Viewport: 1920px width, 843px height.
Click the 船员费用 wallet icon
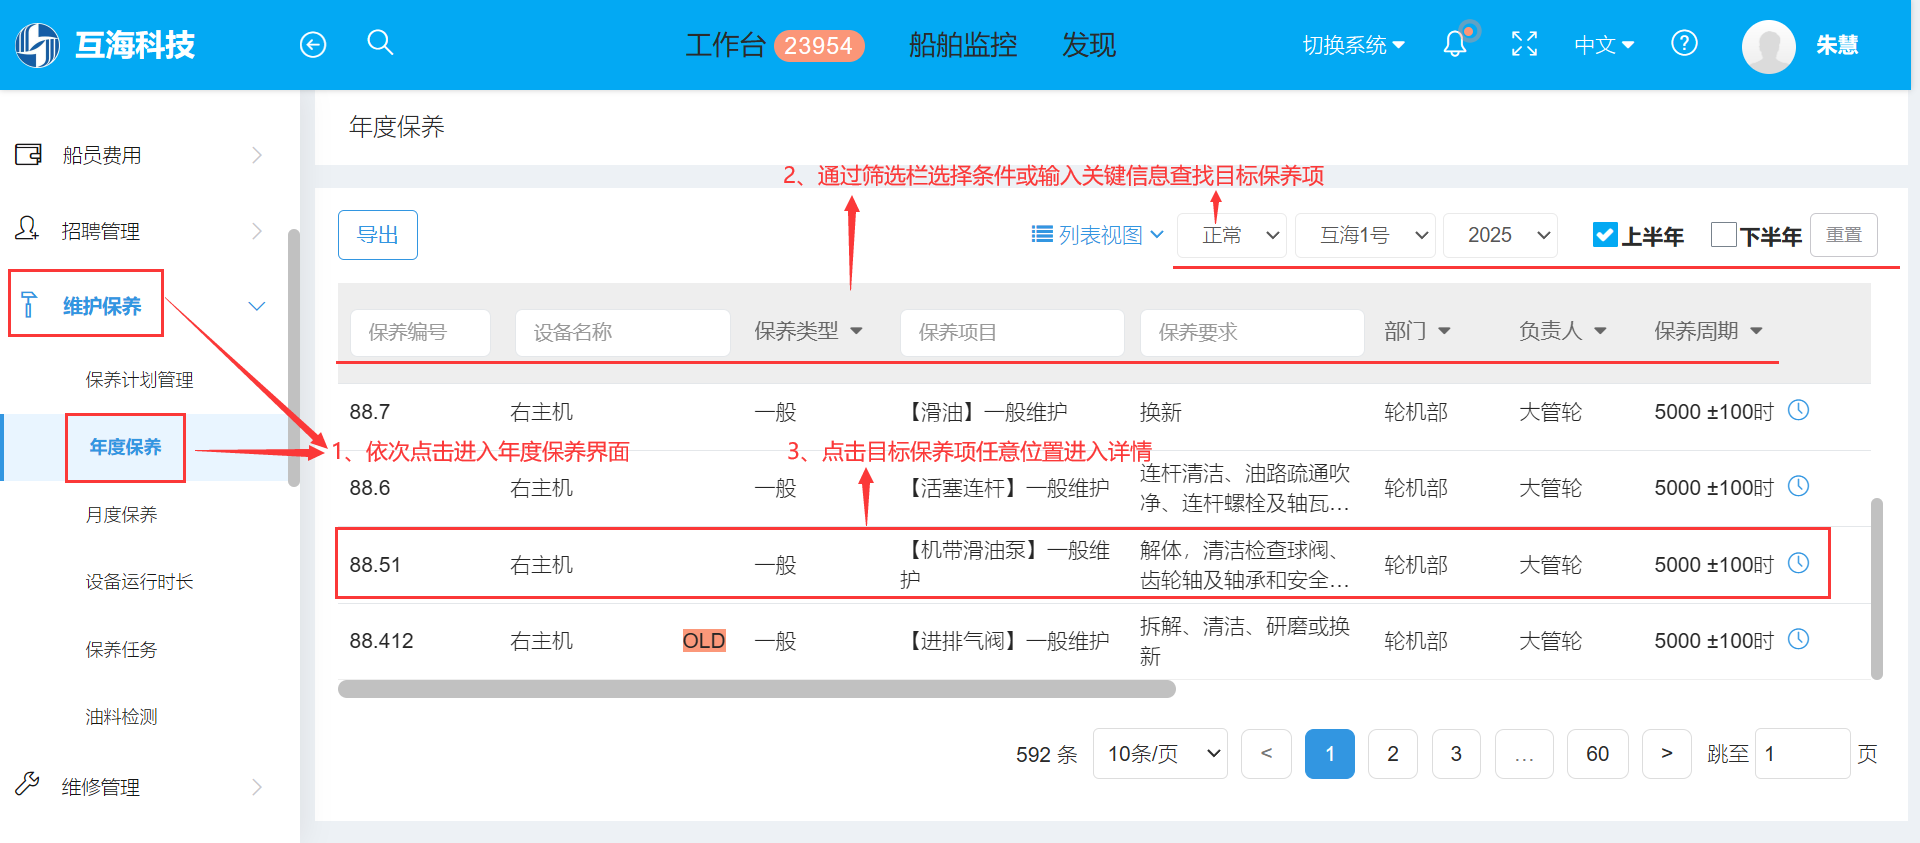(x=28, y=154)
